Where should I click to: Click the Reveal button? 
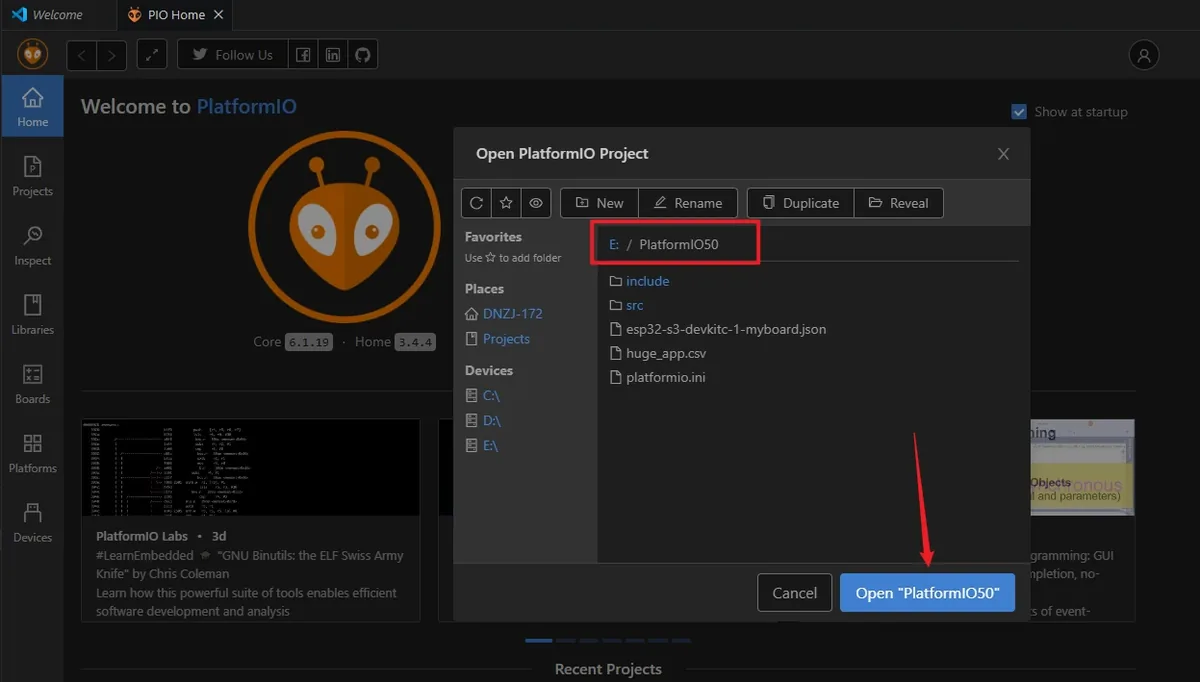tap(898, 203)
